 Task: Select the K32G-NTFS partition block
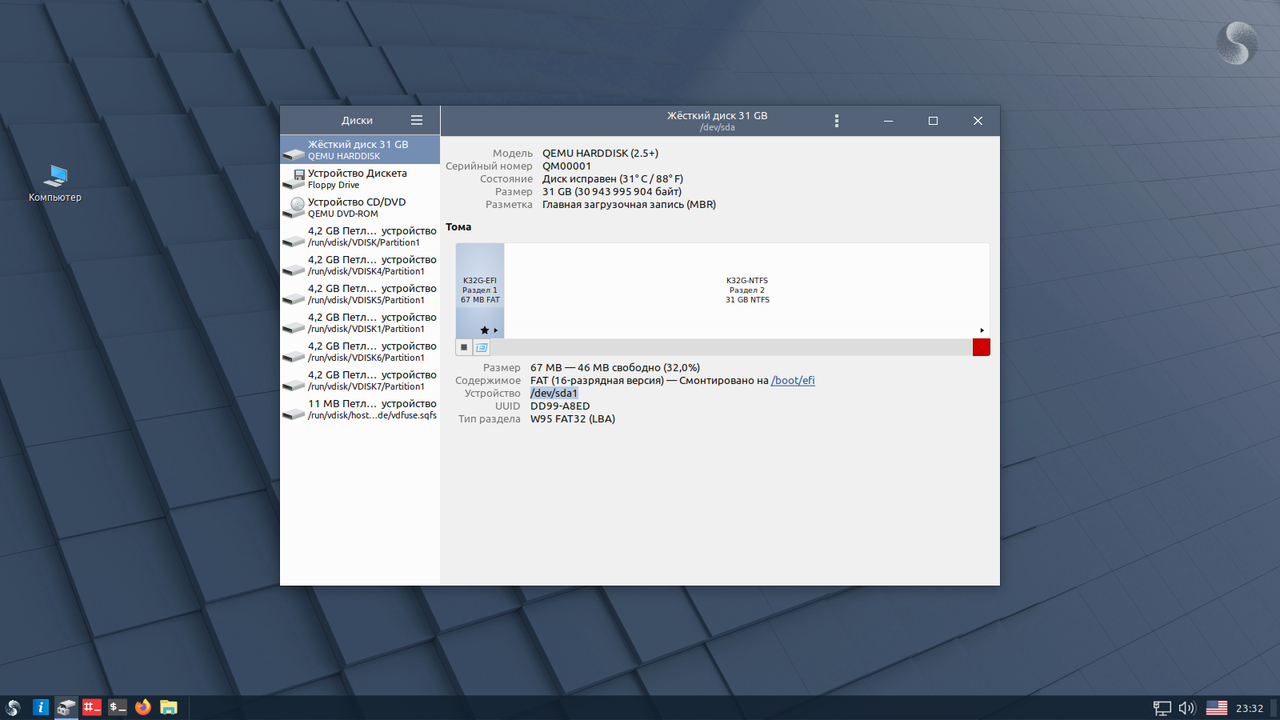pyautogui.click(x=747, y=291)
